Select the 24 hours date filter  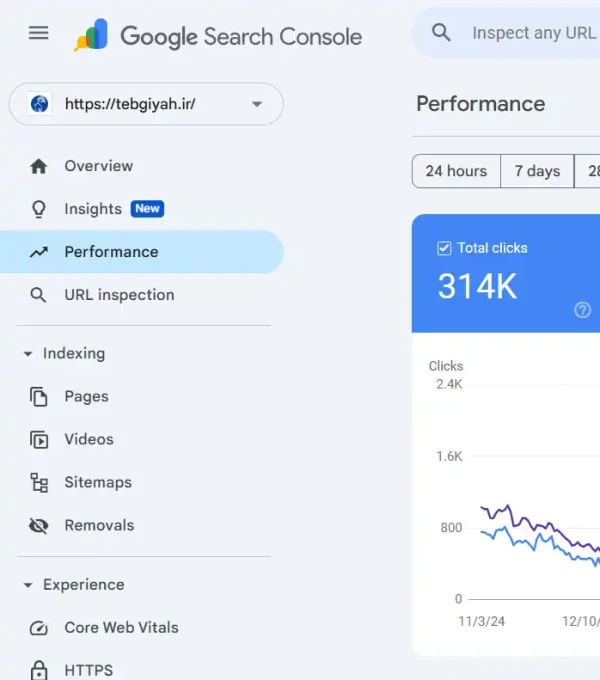pyautogui.click(x=456, y=171)
